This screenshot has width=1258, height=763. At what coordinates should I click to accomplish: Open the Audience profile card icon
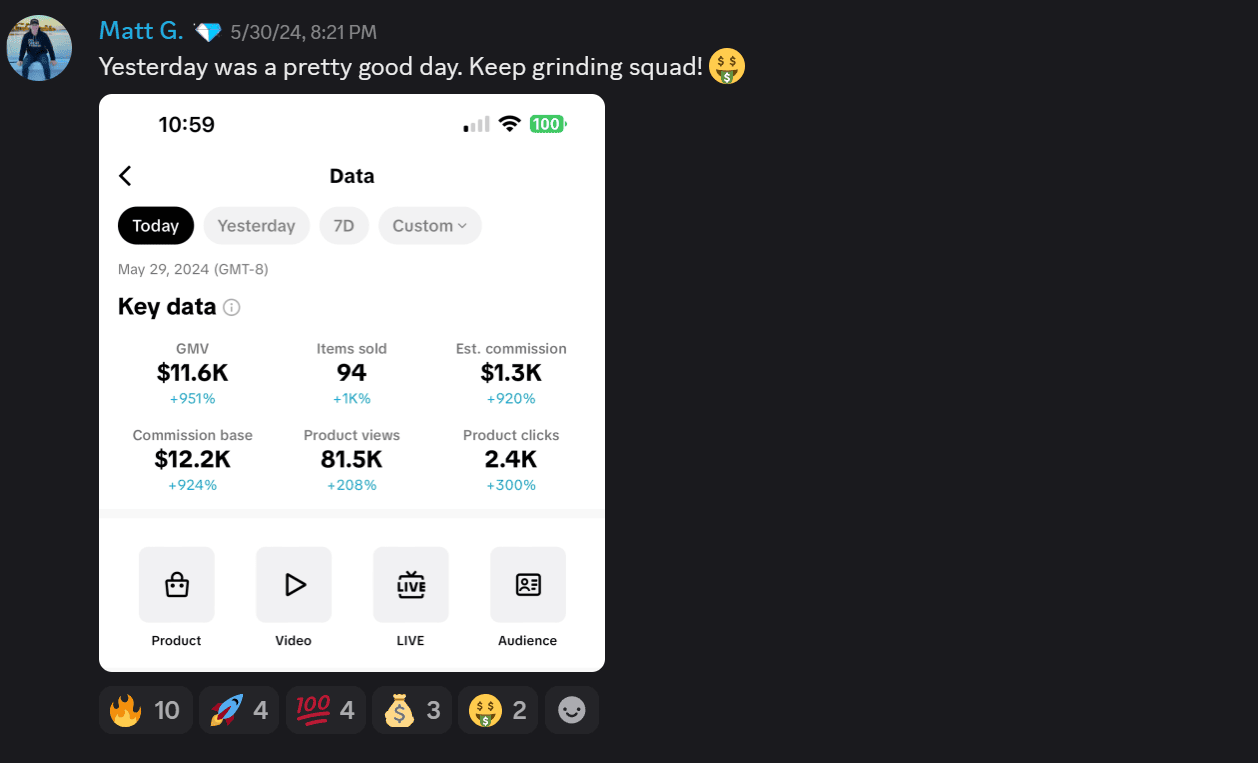[528, 585]
